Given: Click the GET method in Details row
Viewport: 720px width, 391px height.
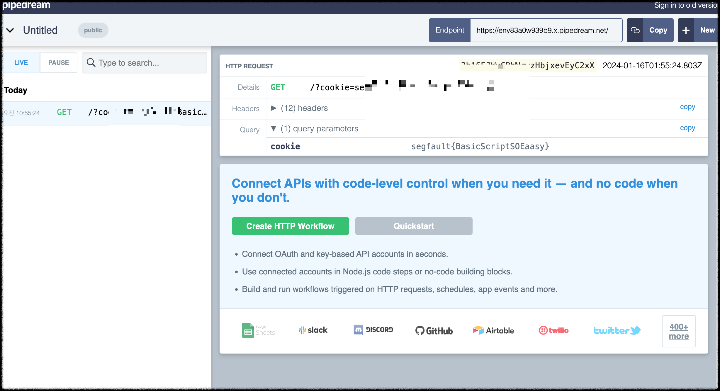Looking at the screenshot, I should 278,87.
